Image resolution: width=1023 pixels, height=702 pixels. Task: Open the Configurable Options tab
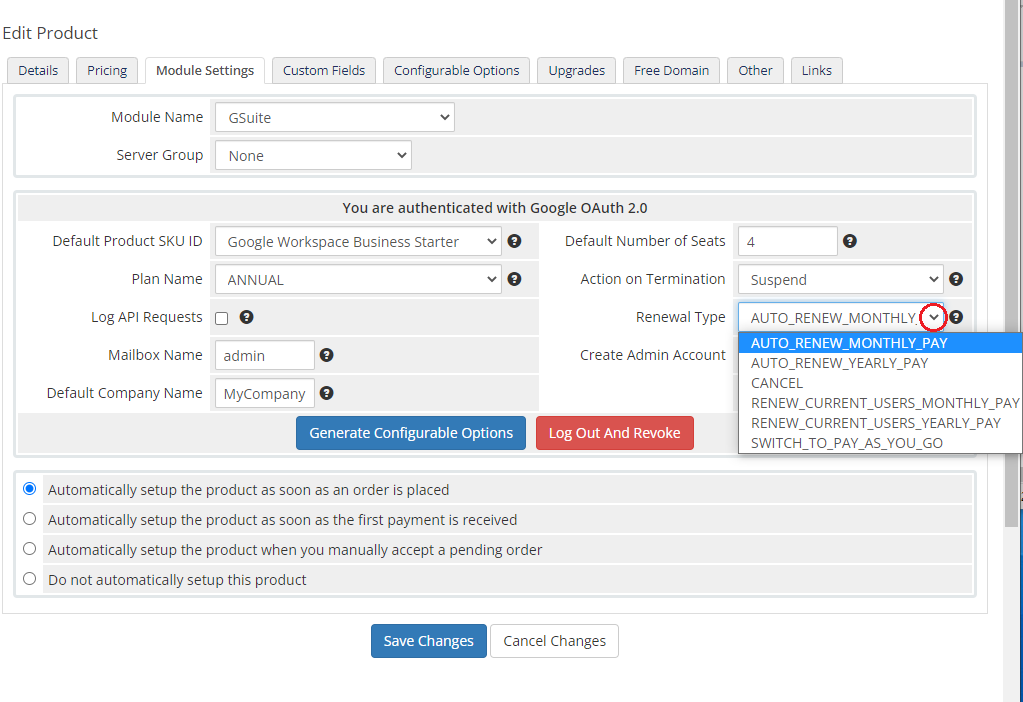pyautogui.click(x=457, y=70)
